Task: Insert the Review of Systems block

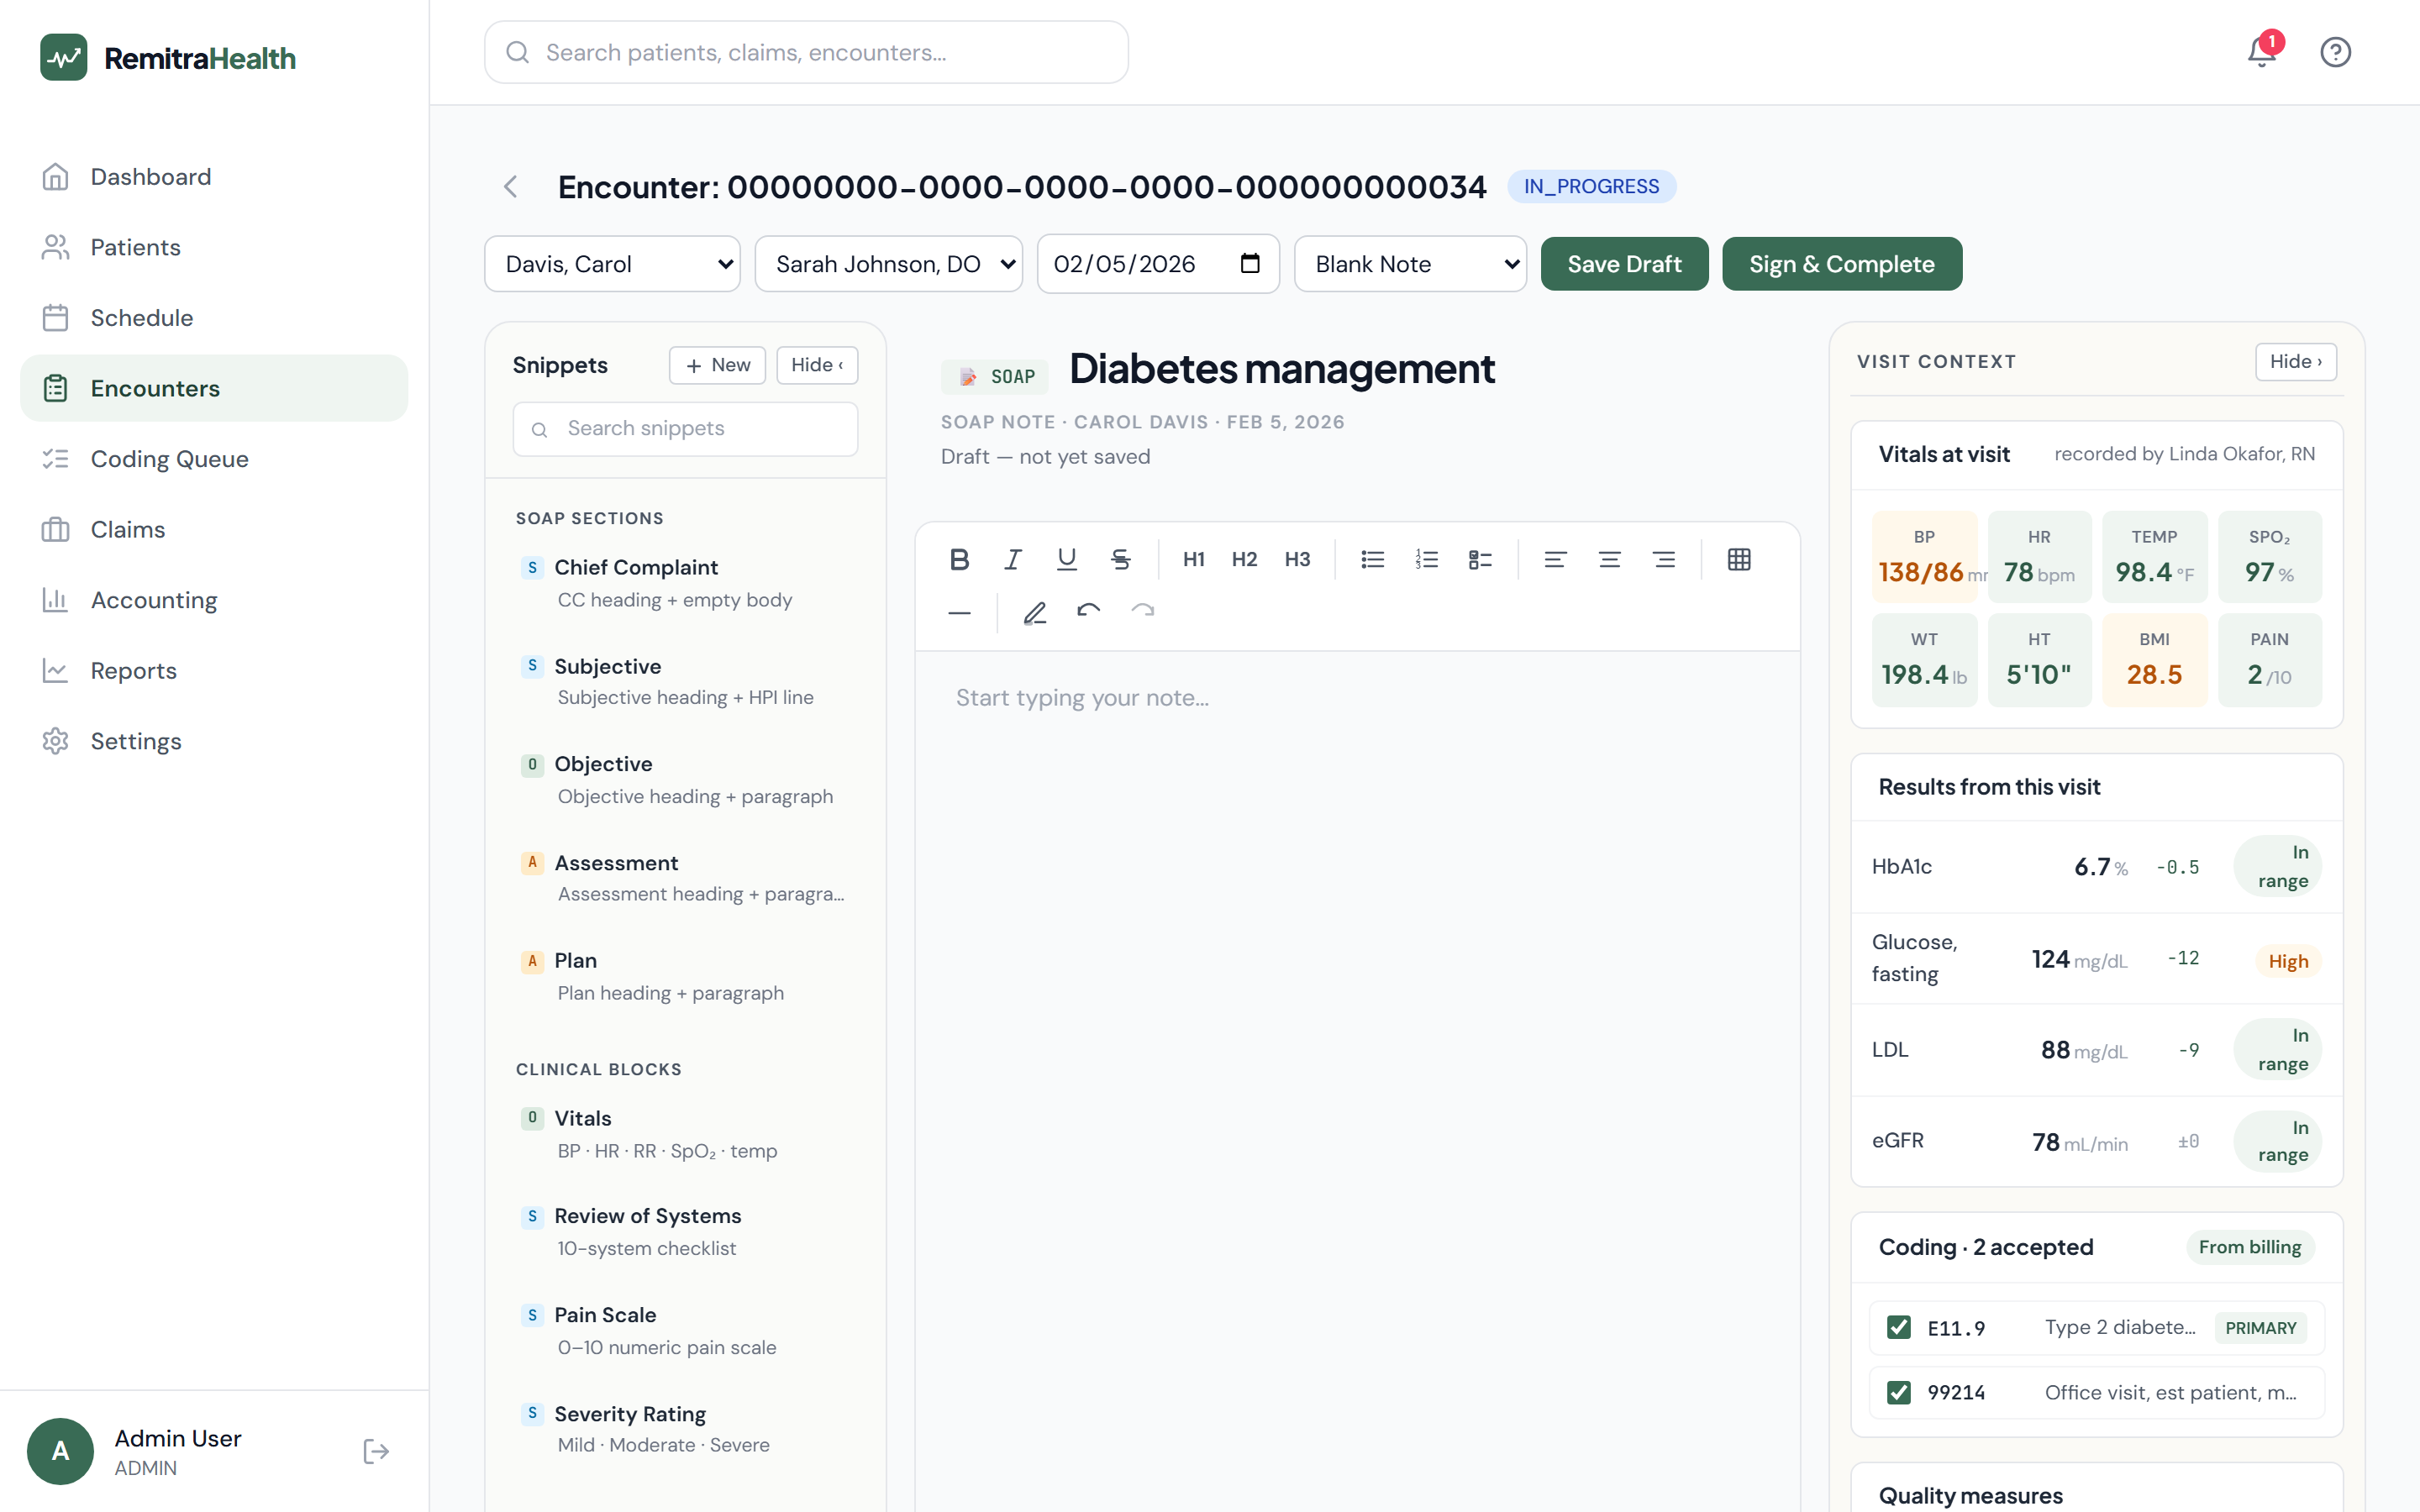Action: [x=685, y=1232]
